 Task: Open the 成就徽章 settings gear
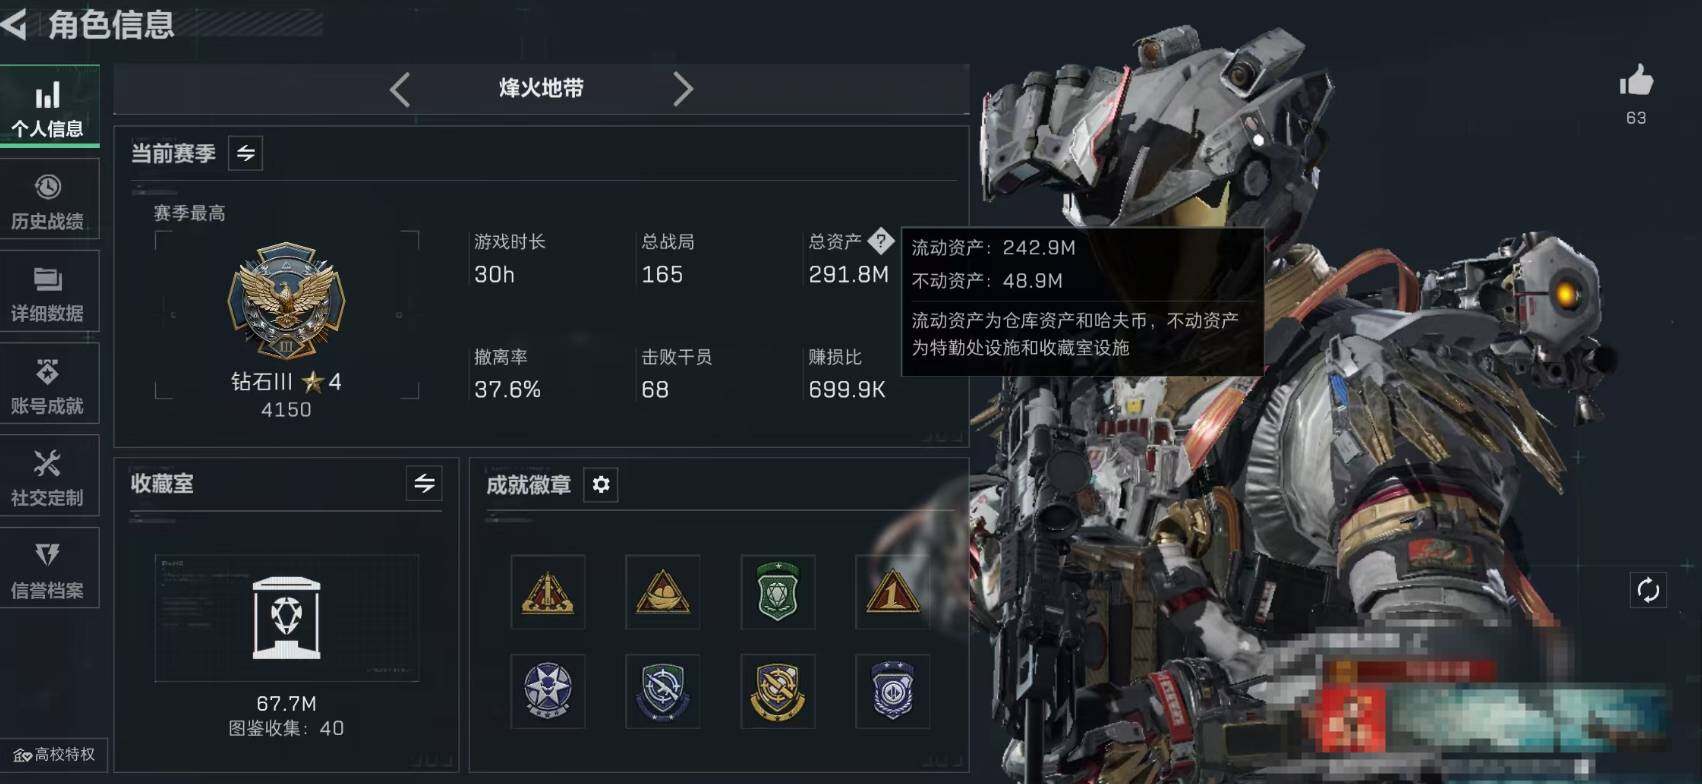click(x=601, y=485)
